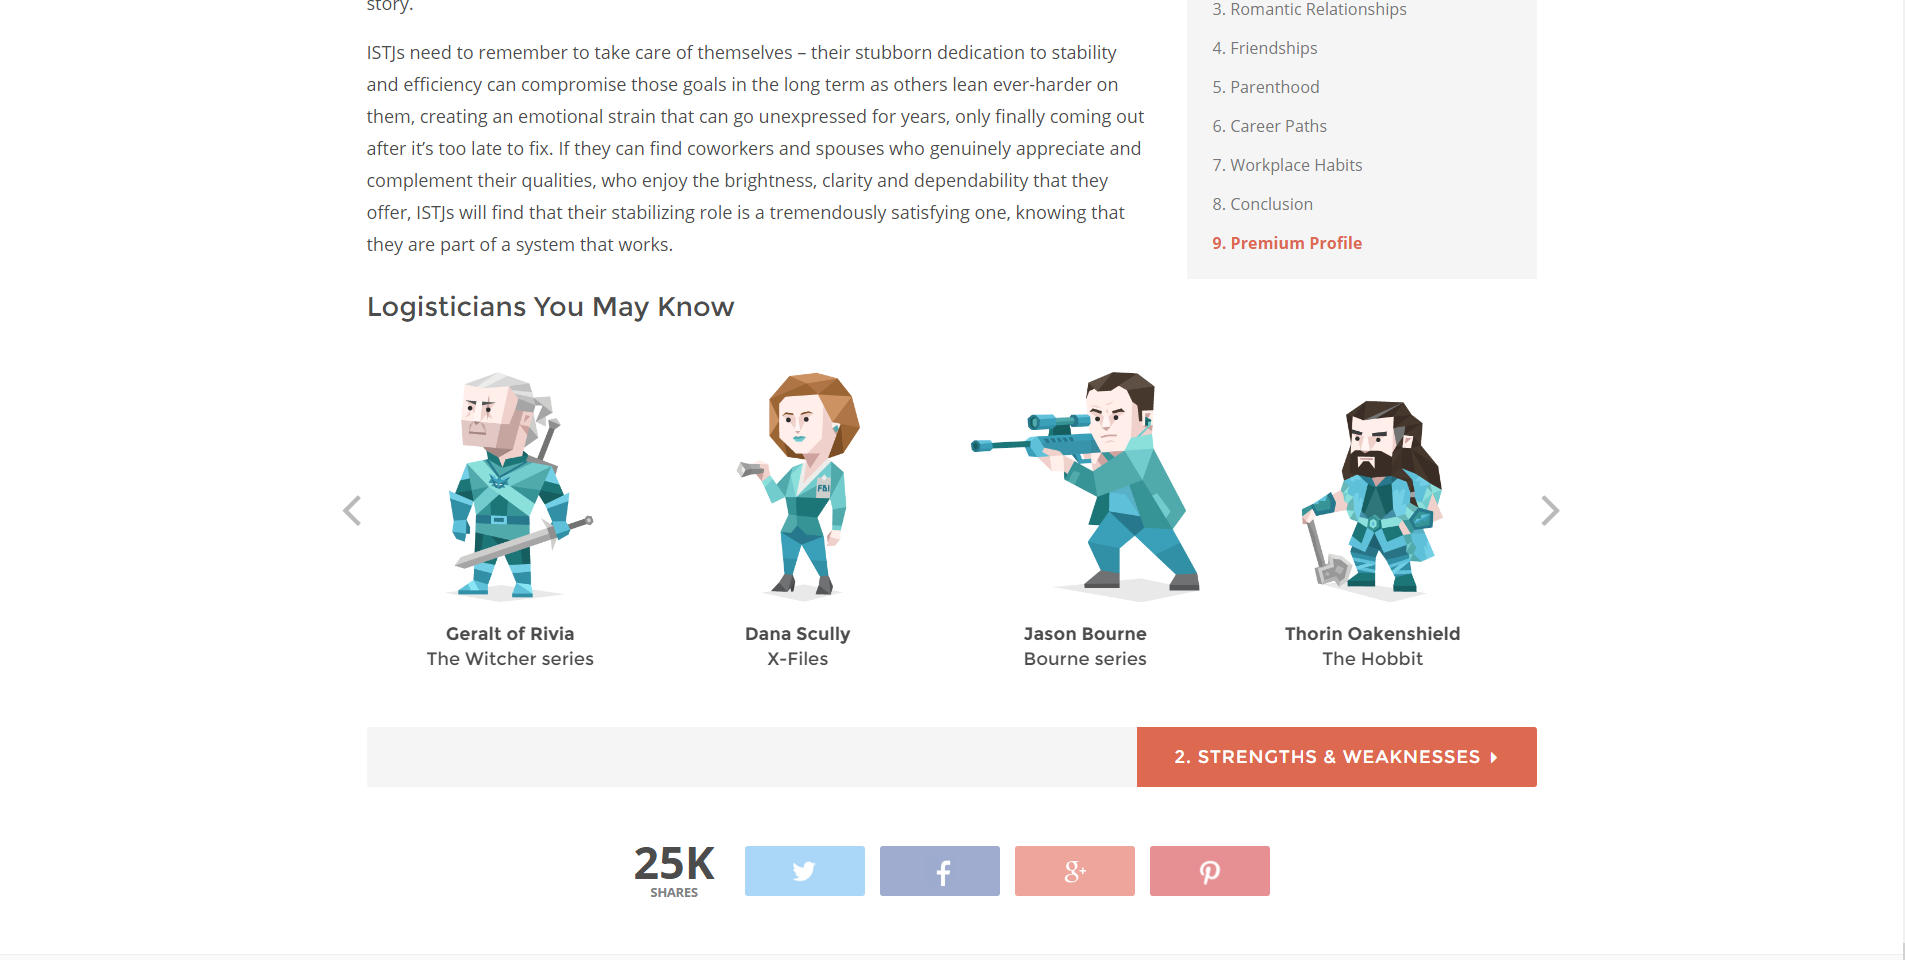Select Jason Bourne character illustration
The width and height of the screenshot is (1905, 960).
point(1087,485)
